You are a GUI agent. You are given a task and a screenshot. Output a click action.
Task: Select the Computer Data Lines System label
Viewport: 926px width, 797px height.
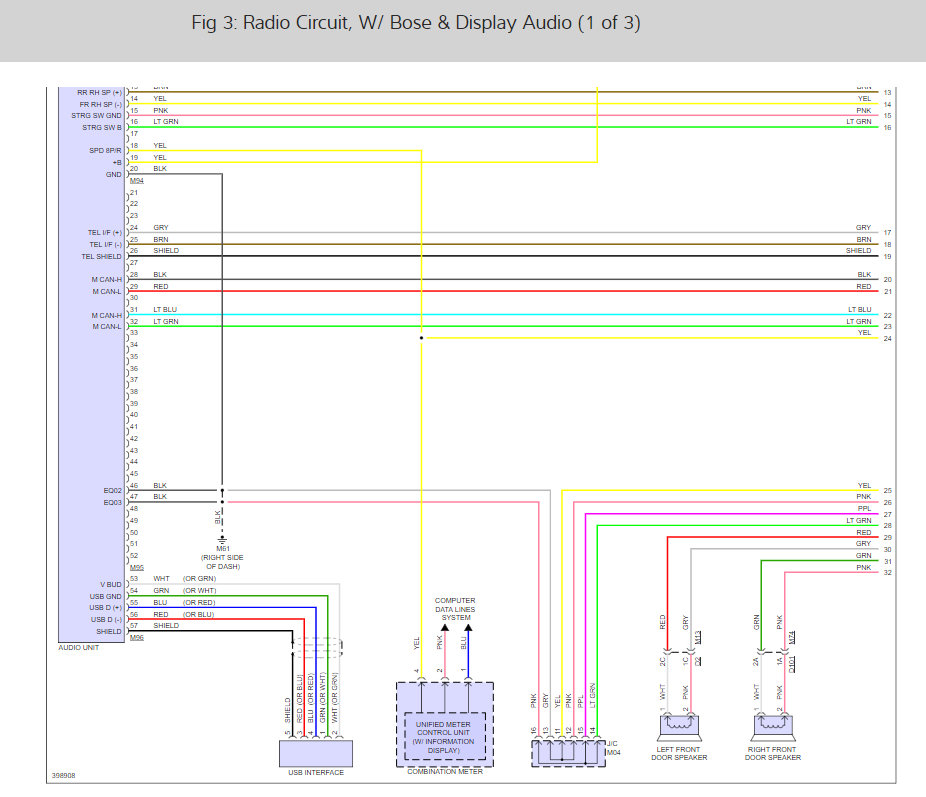point(455,609)
